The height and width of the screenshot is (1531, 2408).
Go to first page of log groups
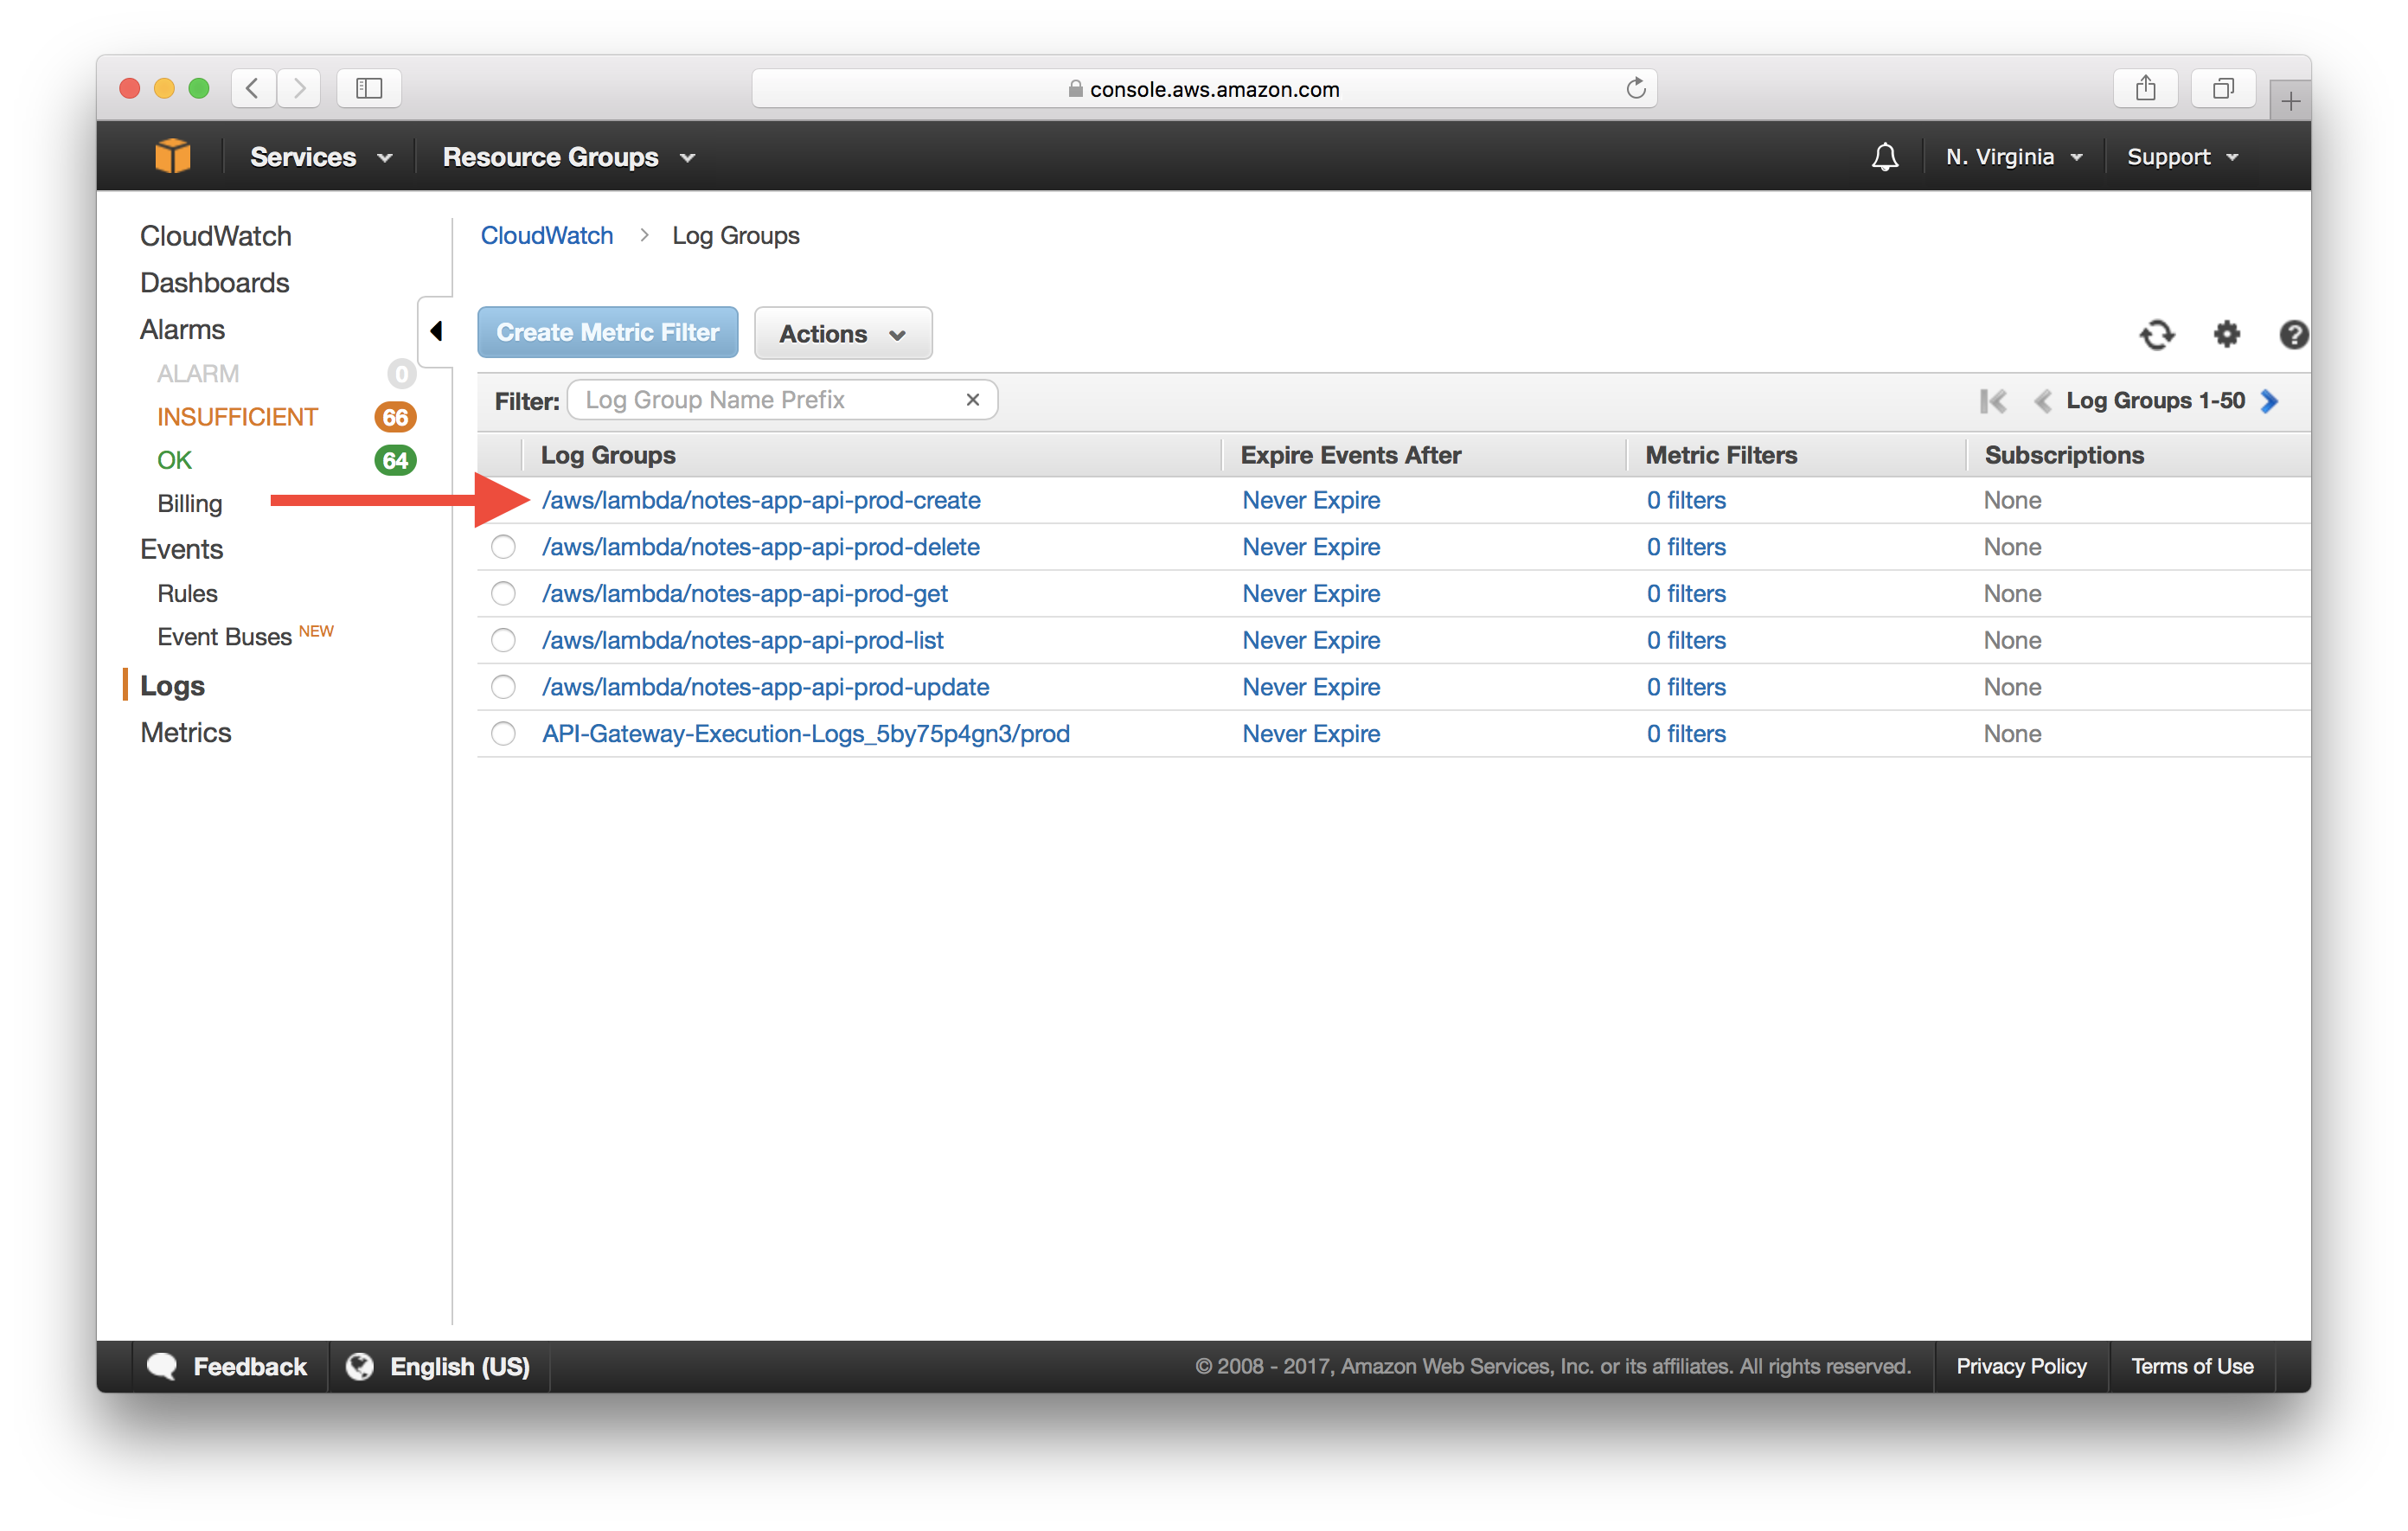click(1992, 401)
